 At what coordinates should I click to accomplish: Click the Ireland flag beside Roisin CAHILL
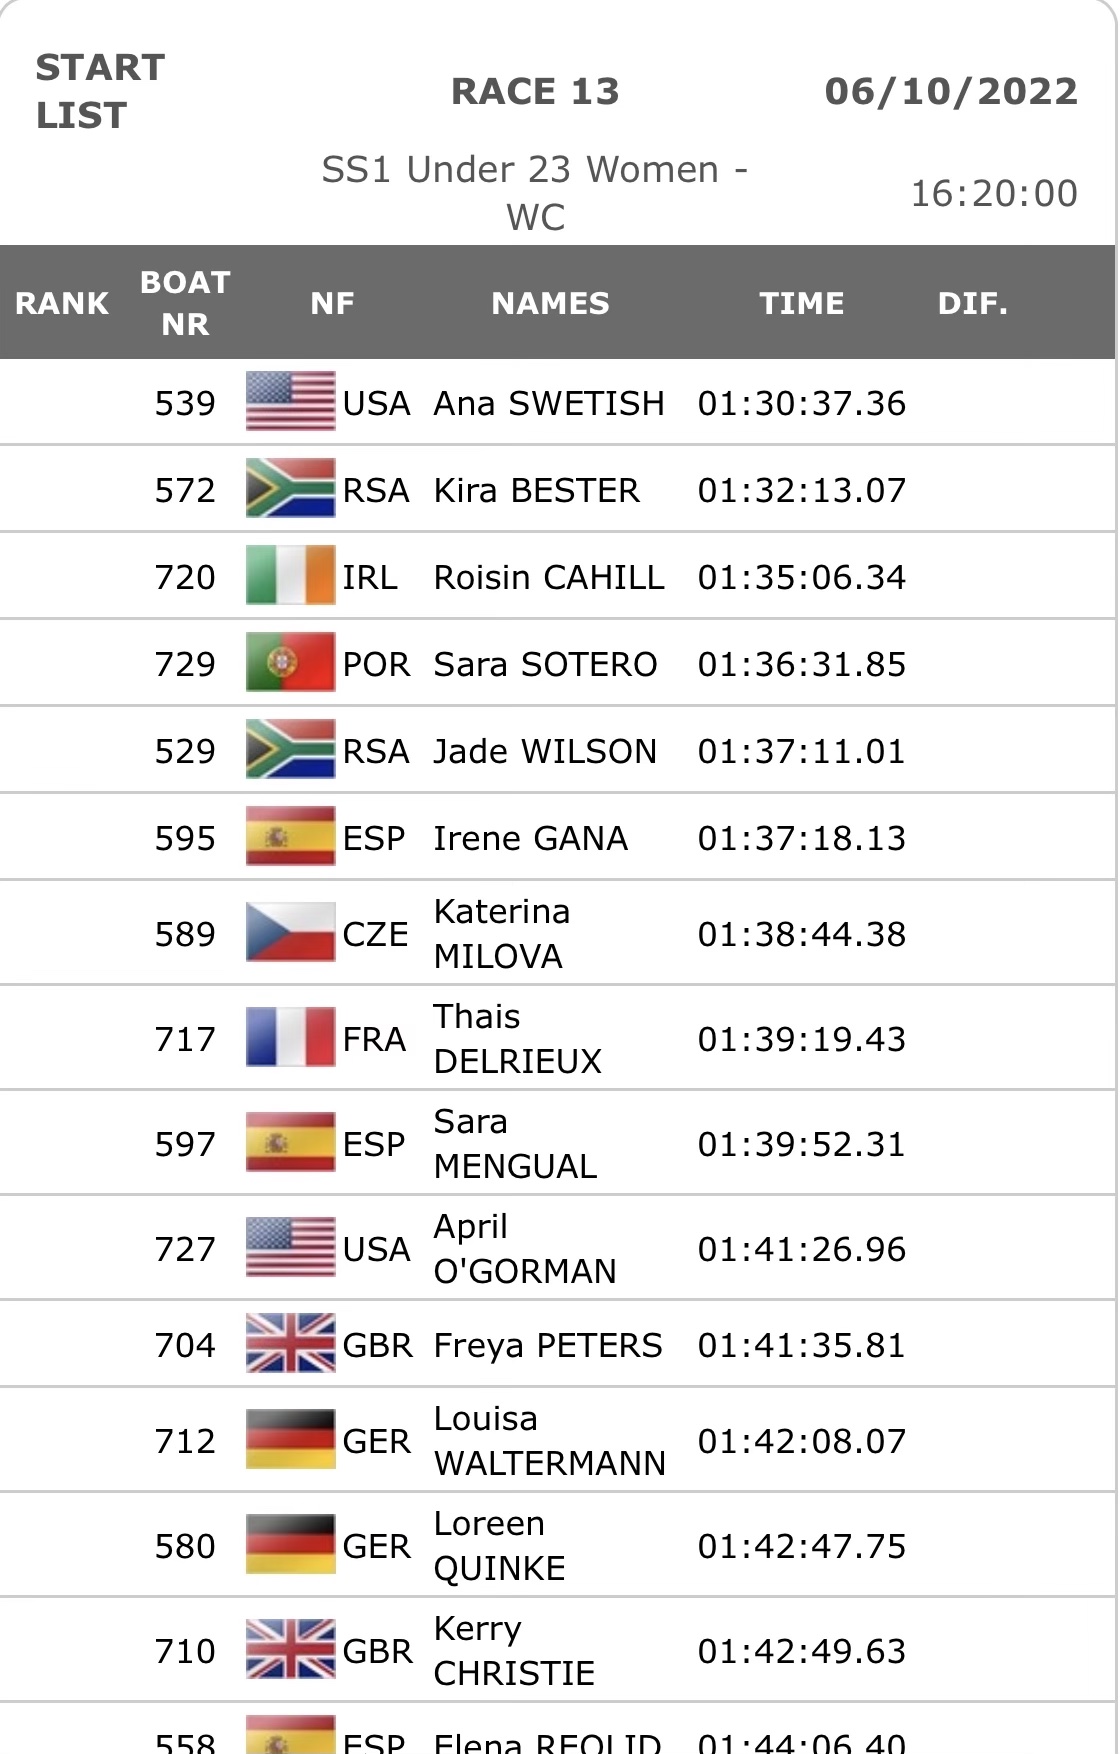290,576
